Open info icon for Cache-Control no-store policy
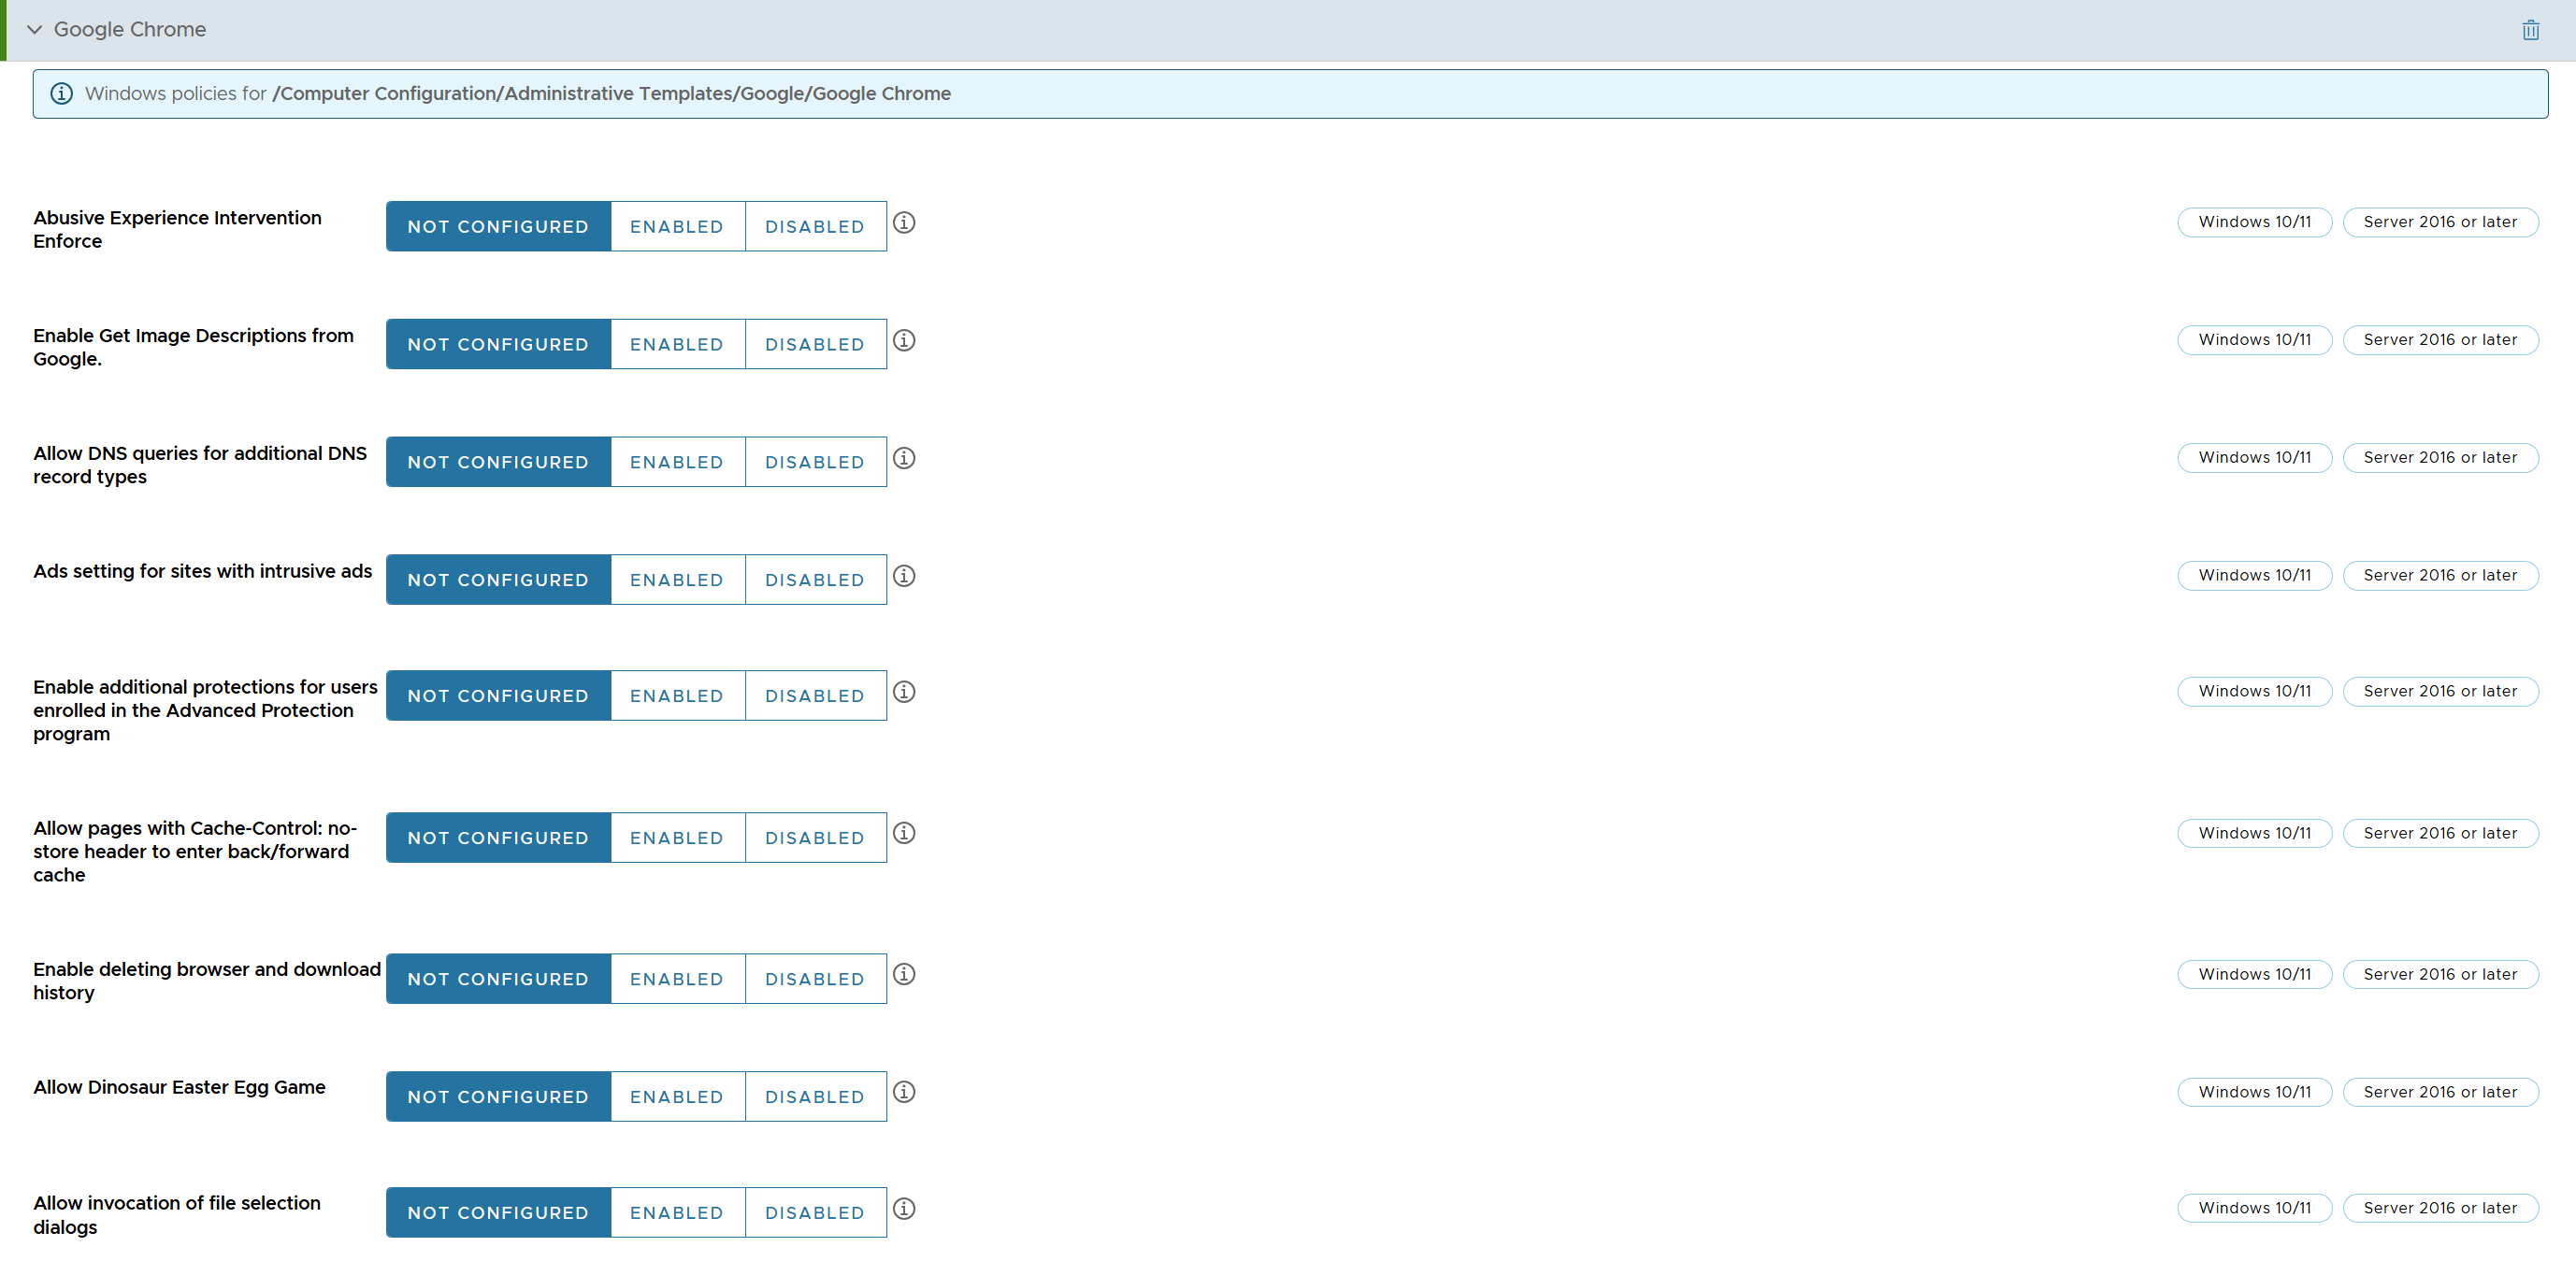The height and width of the screenshot is (1261, 2576). coord(904,834)
